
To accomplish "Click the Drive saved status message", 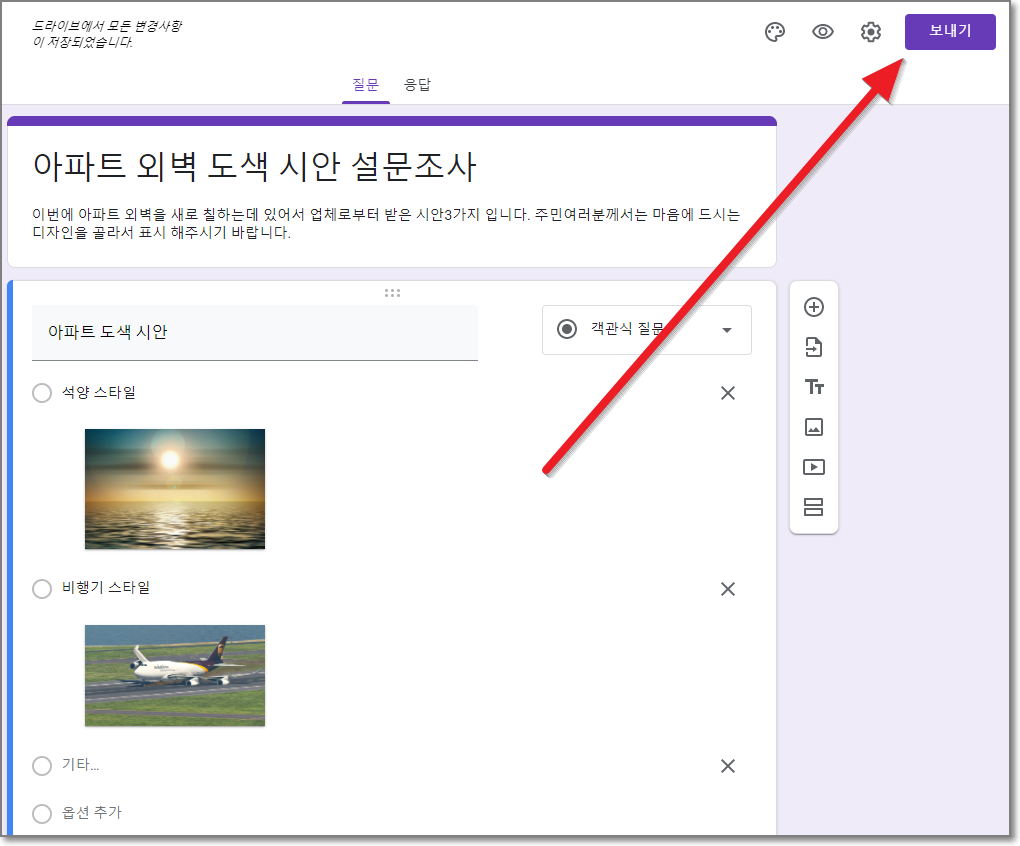I will point(107,34).
